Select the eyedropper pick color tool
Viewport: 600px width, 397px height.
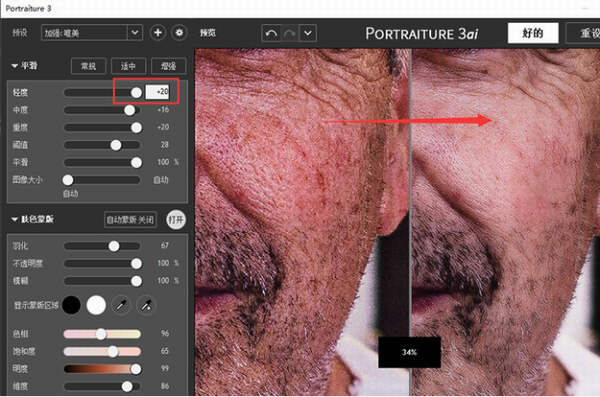tap(121, 305)
